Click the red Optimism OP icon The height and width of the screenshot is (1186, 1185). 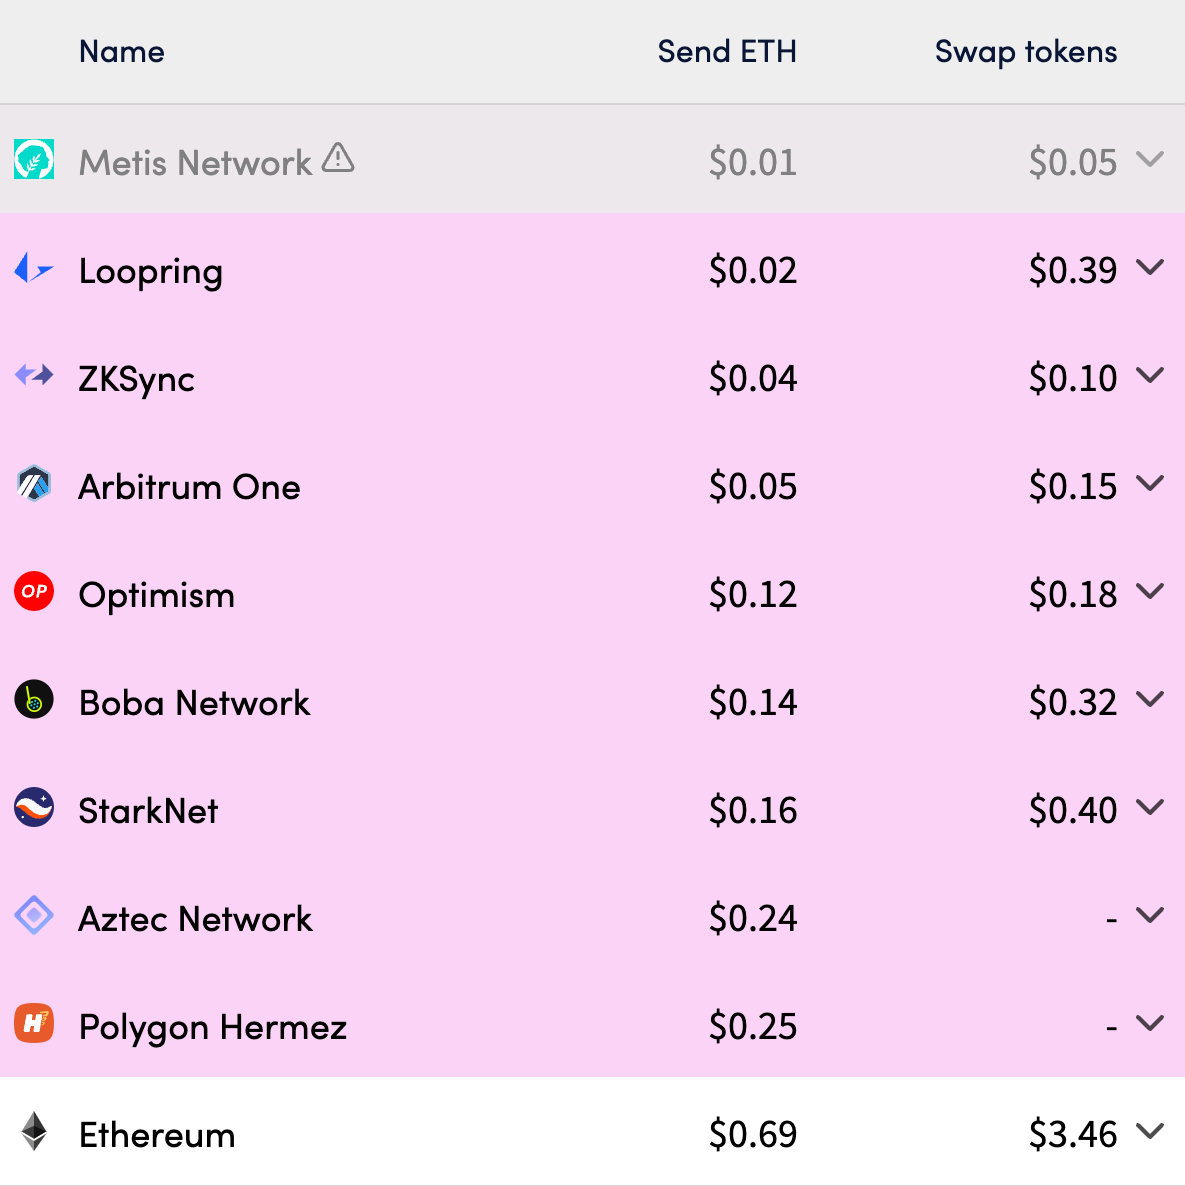click(34, 592)
